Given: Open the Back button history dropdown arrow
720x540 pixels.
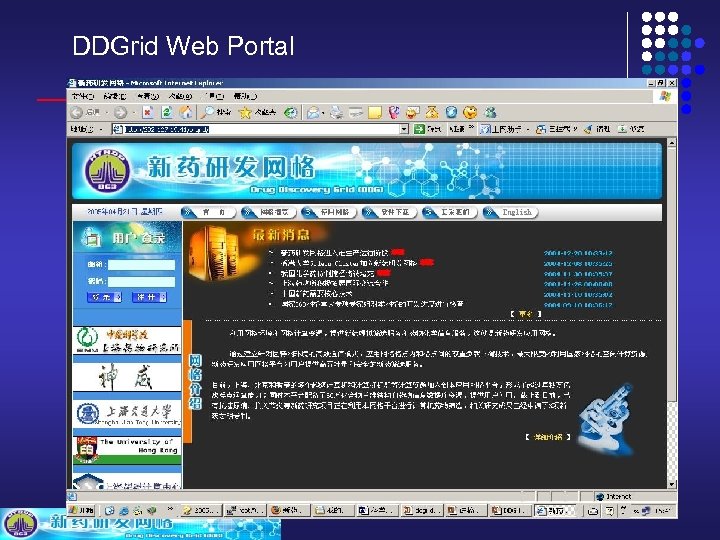Looking at the screenshot, I should (107, 112).
